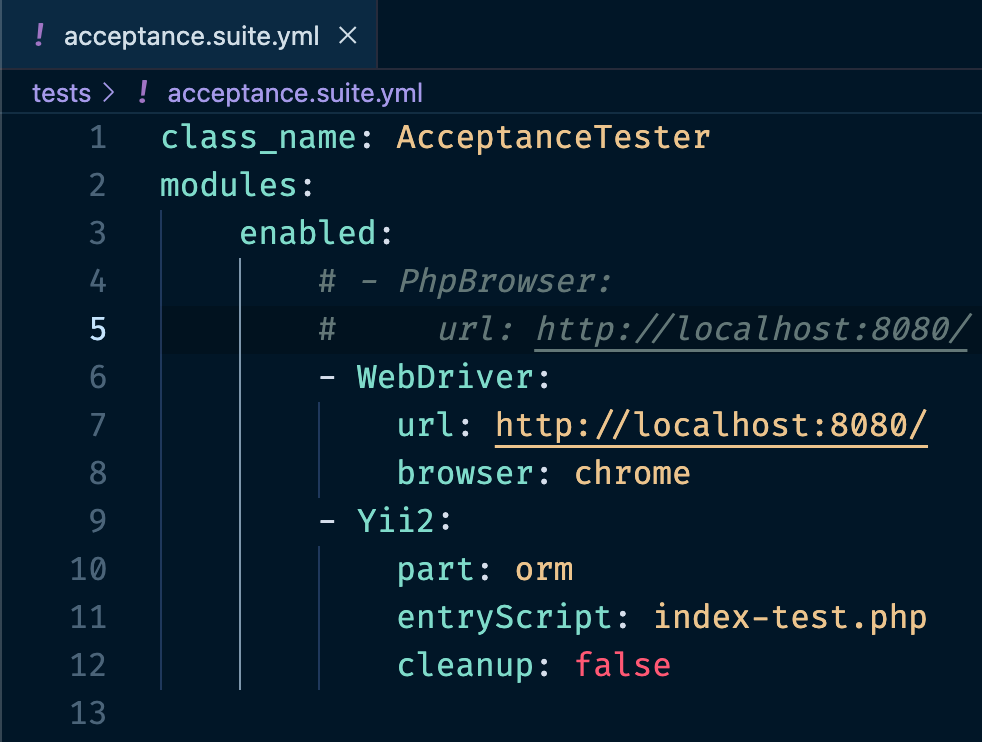
Task: Place cursor on the WebDriver module entry
Action: pos(444,378)
